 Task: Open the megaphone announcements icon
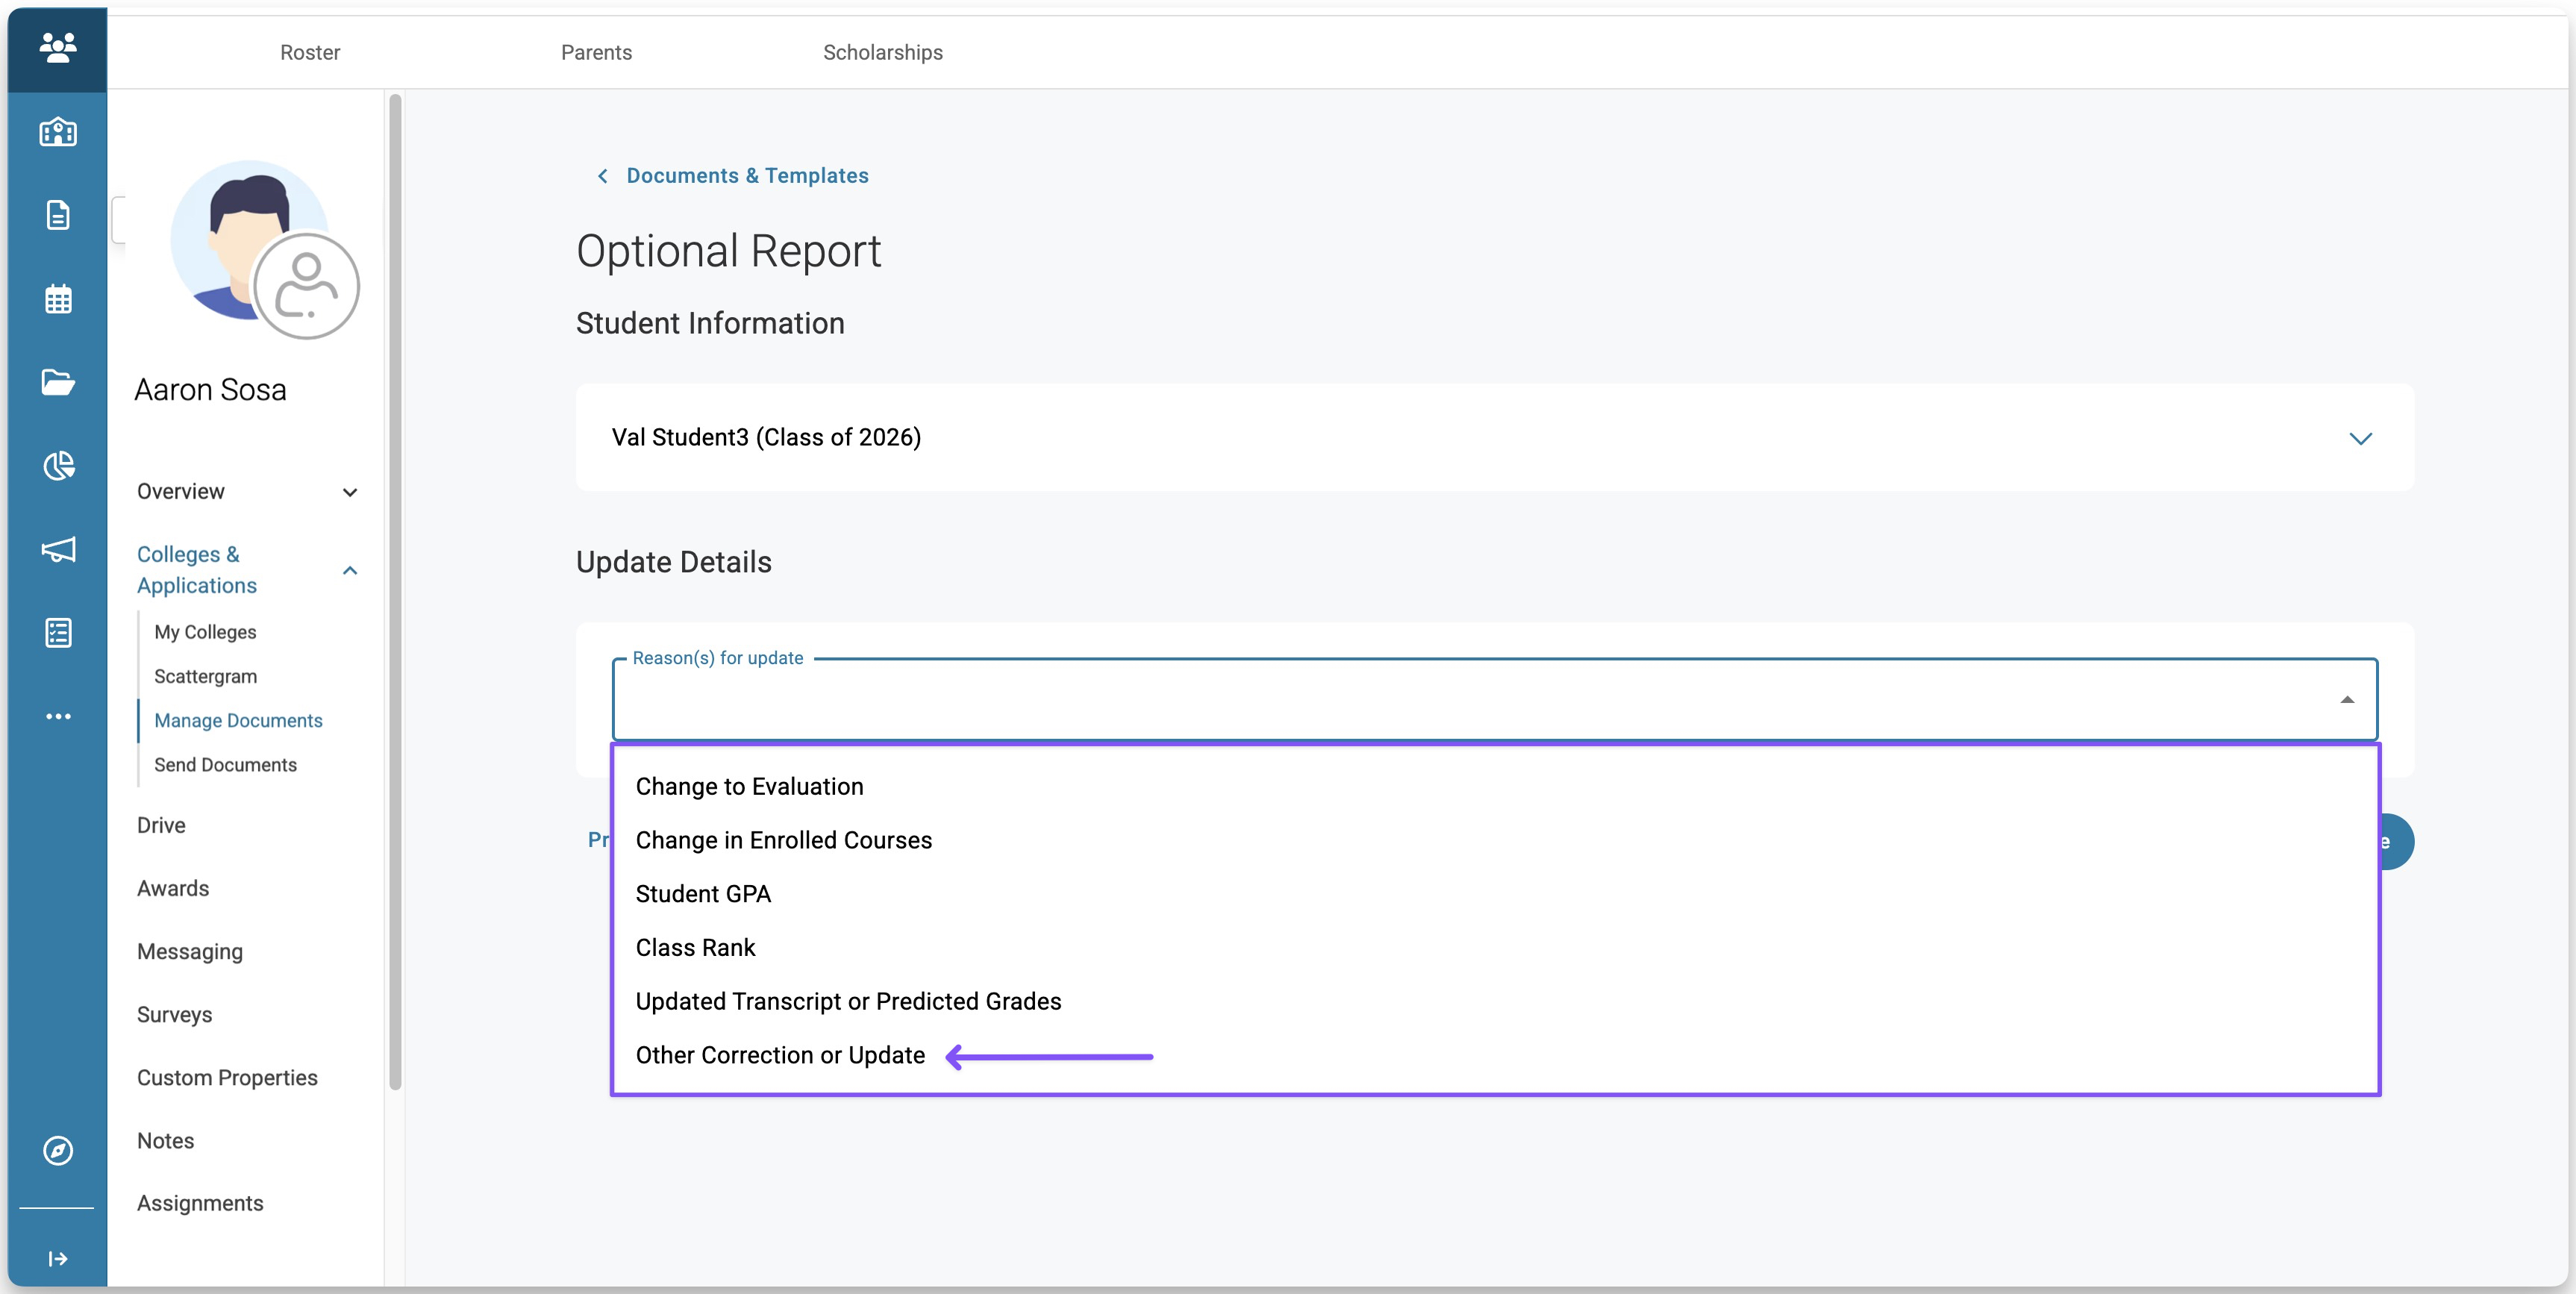pyautogui.click(x=58, y=549)
